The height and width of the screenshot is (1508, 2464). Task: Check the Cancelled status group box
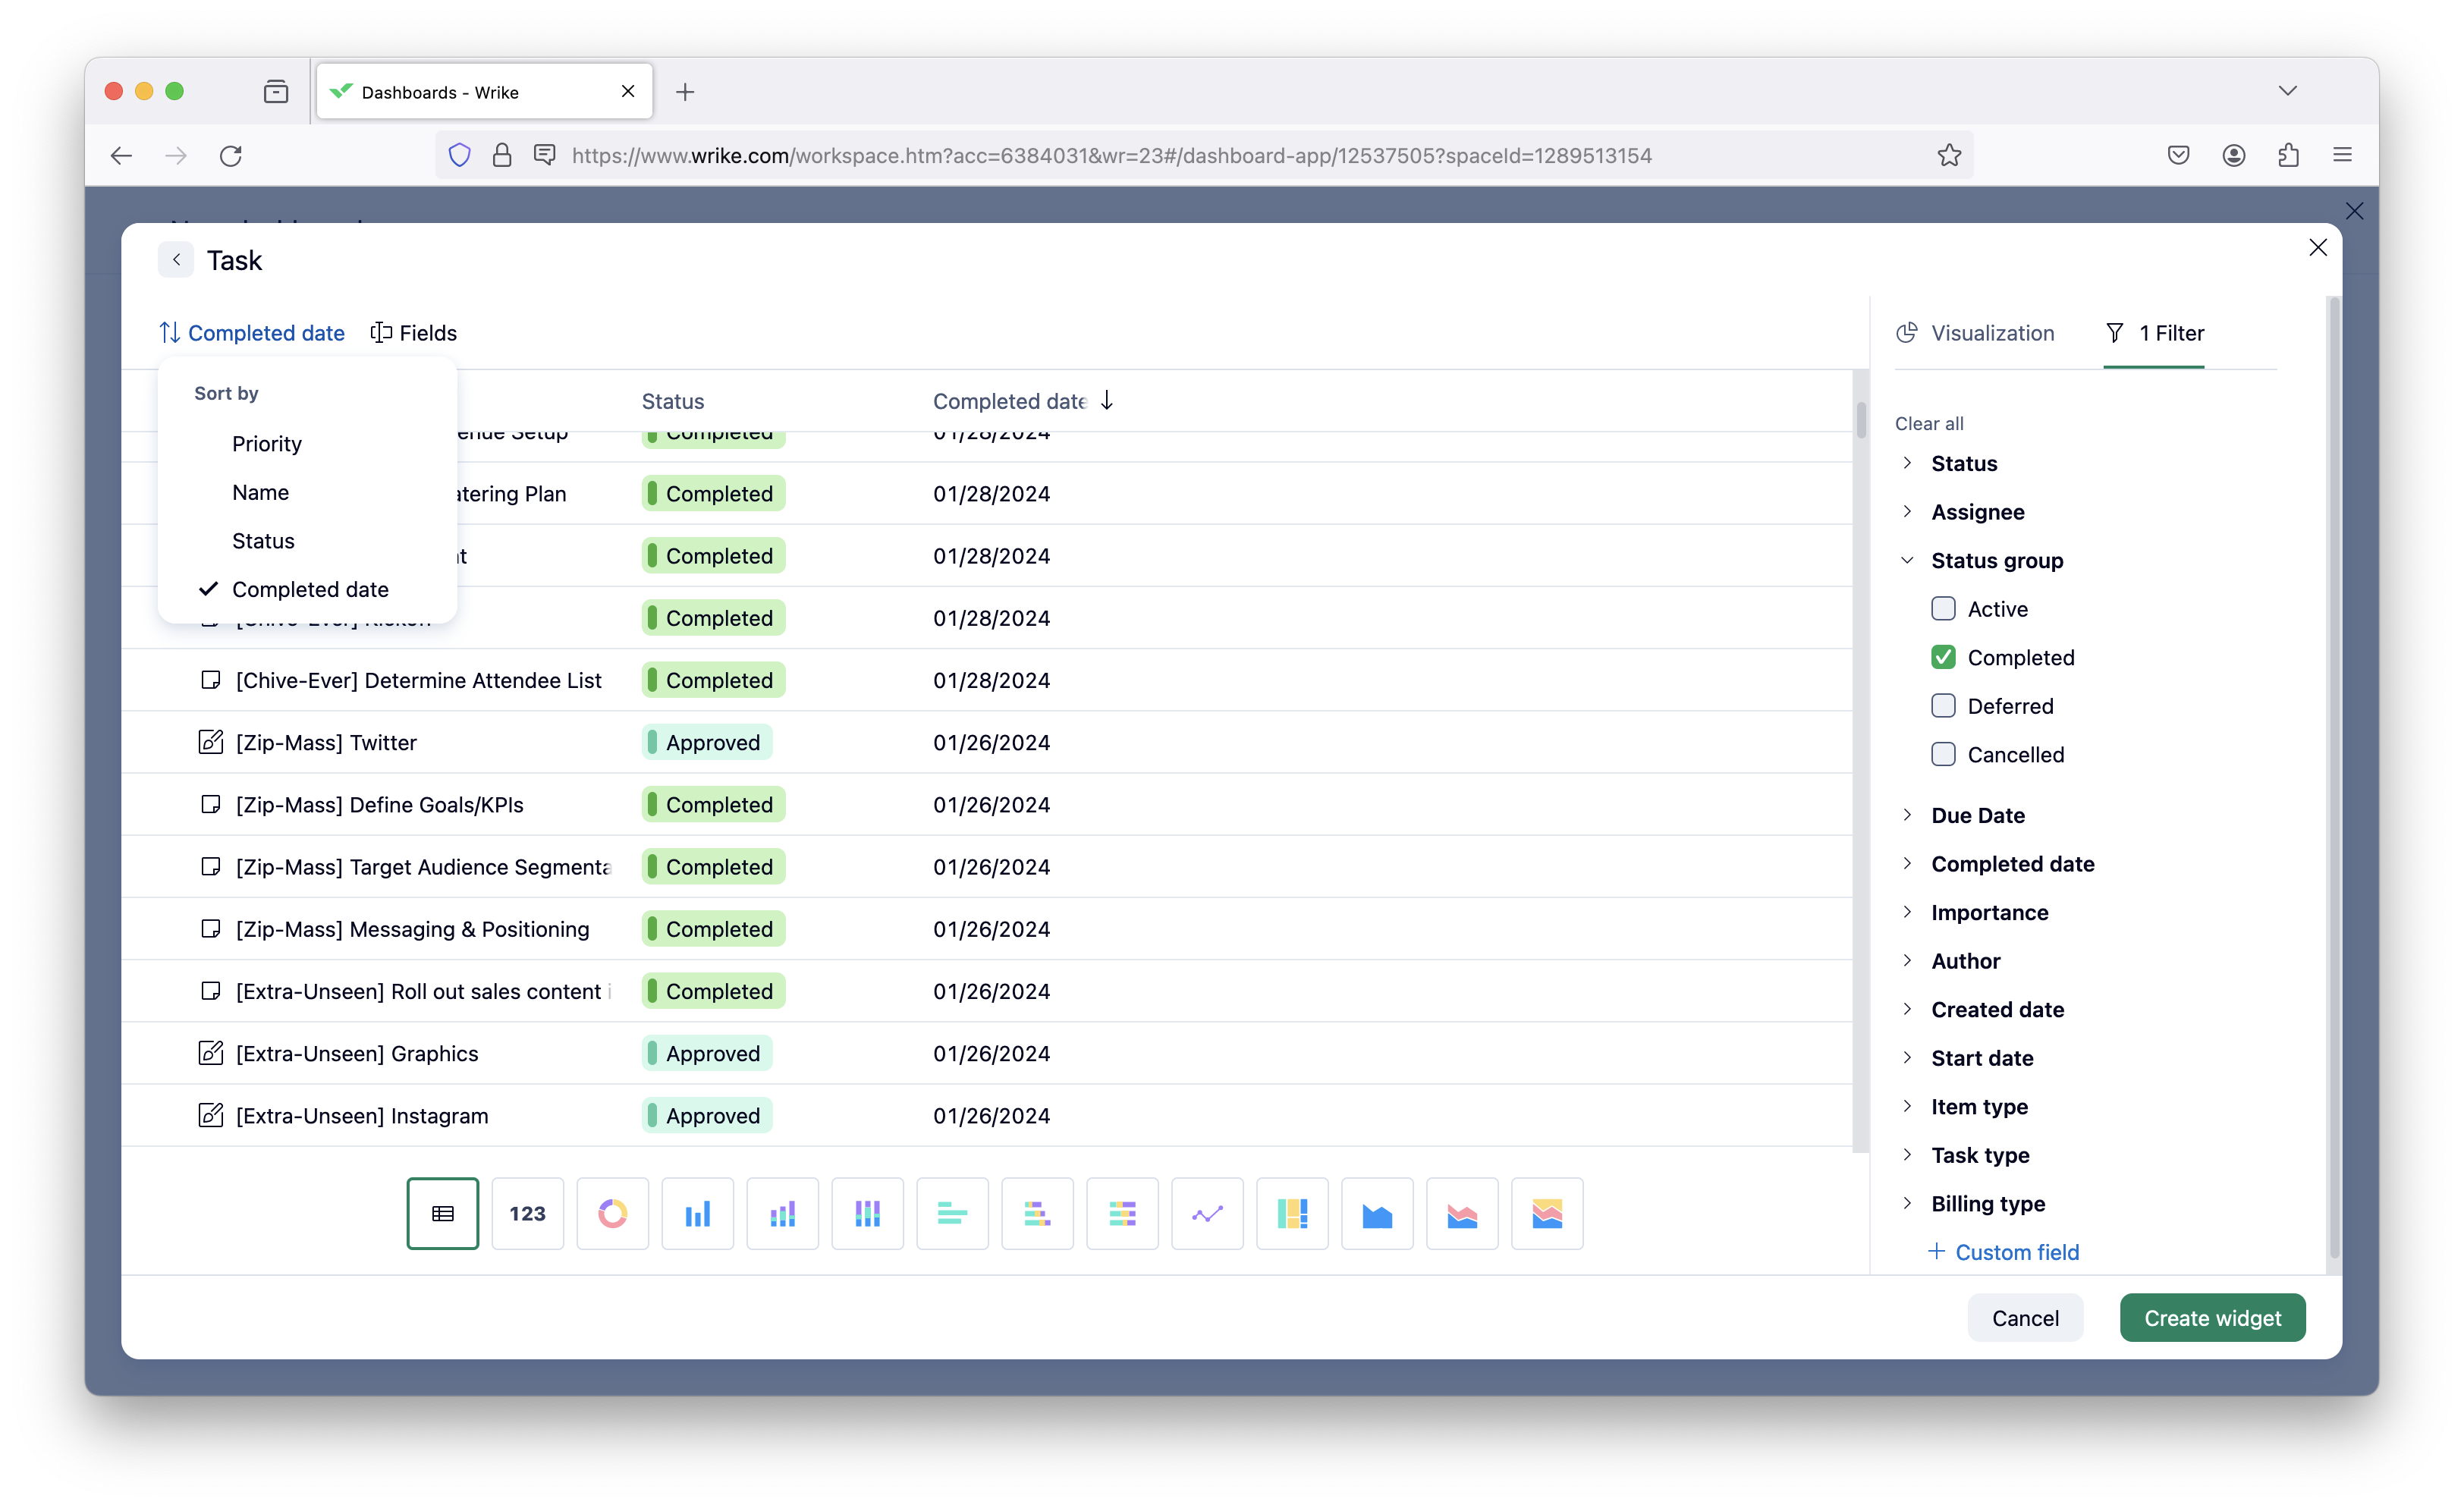pos(1943,754)
